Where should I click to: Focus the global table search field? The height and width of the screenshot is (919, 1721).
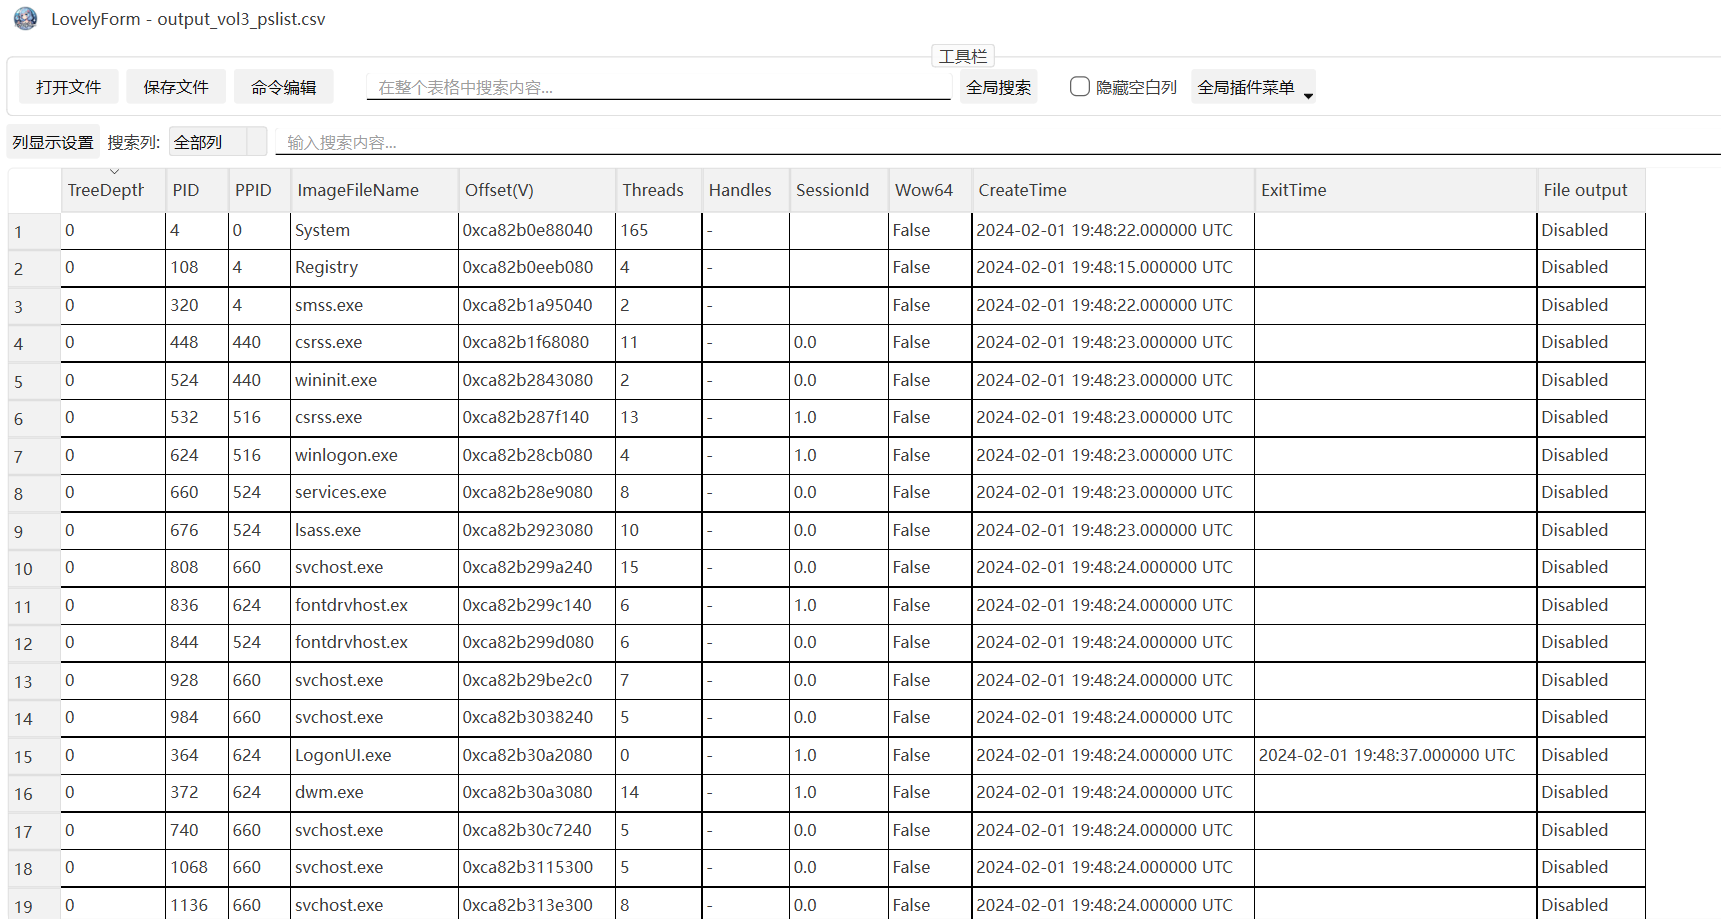(658, 87)
